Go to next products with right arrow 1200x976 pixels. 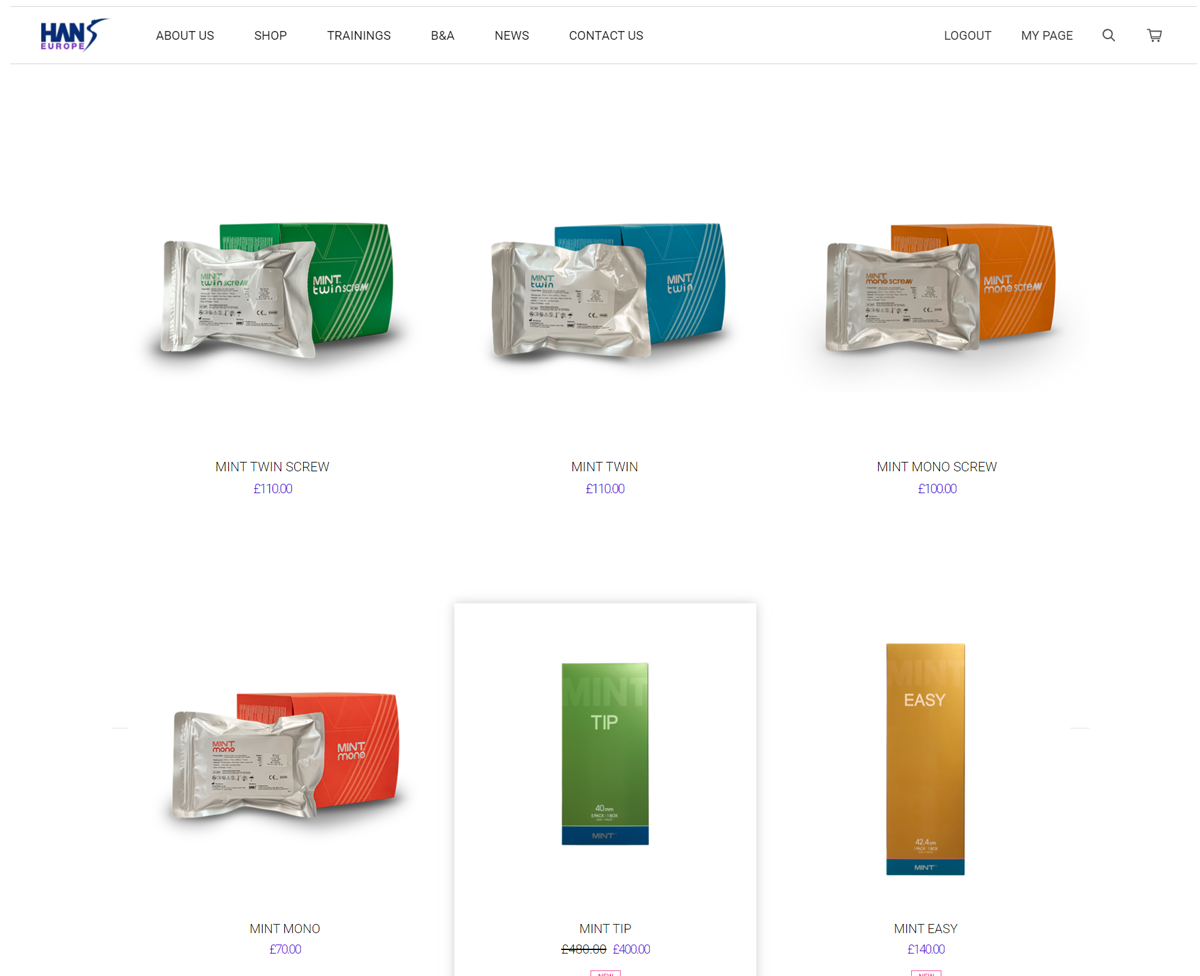click(1079, 728)
